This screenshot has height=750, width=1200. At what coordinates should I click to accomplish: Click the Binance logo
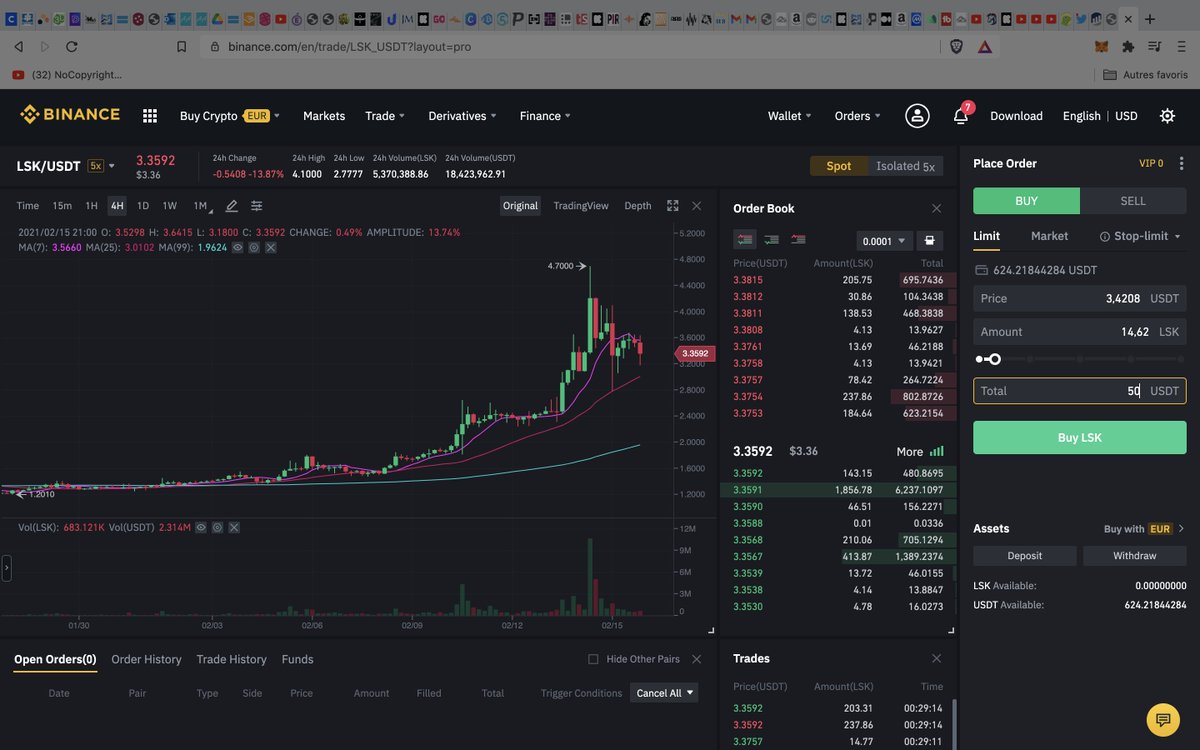coord(70,115)
